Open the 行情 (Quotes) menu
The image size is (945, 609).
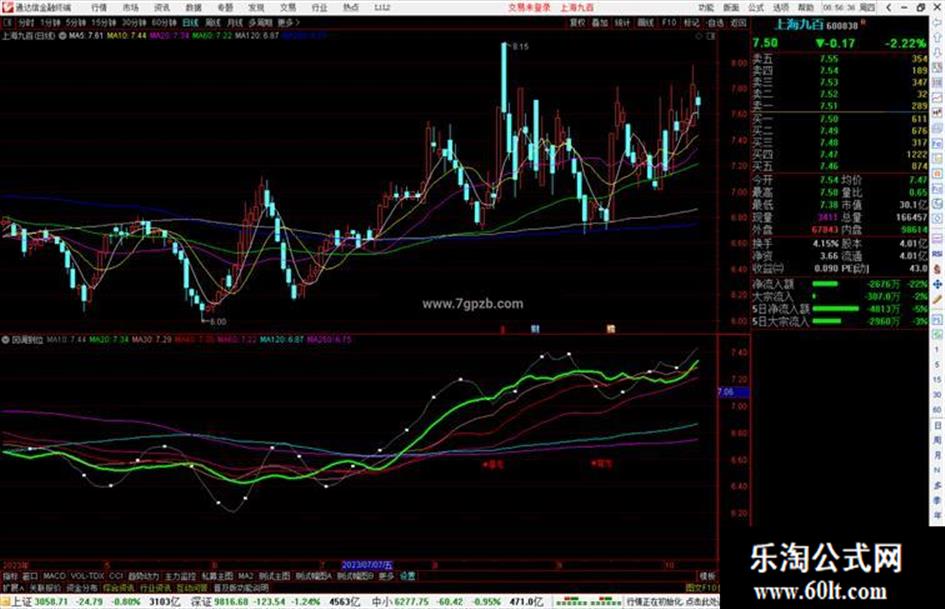pos(99,8)
